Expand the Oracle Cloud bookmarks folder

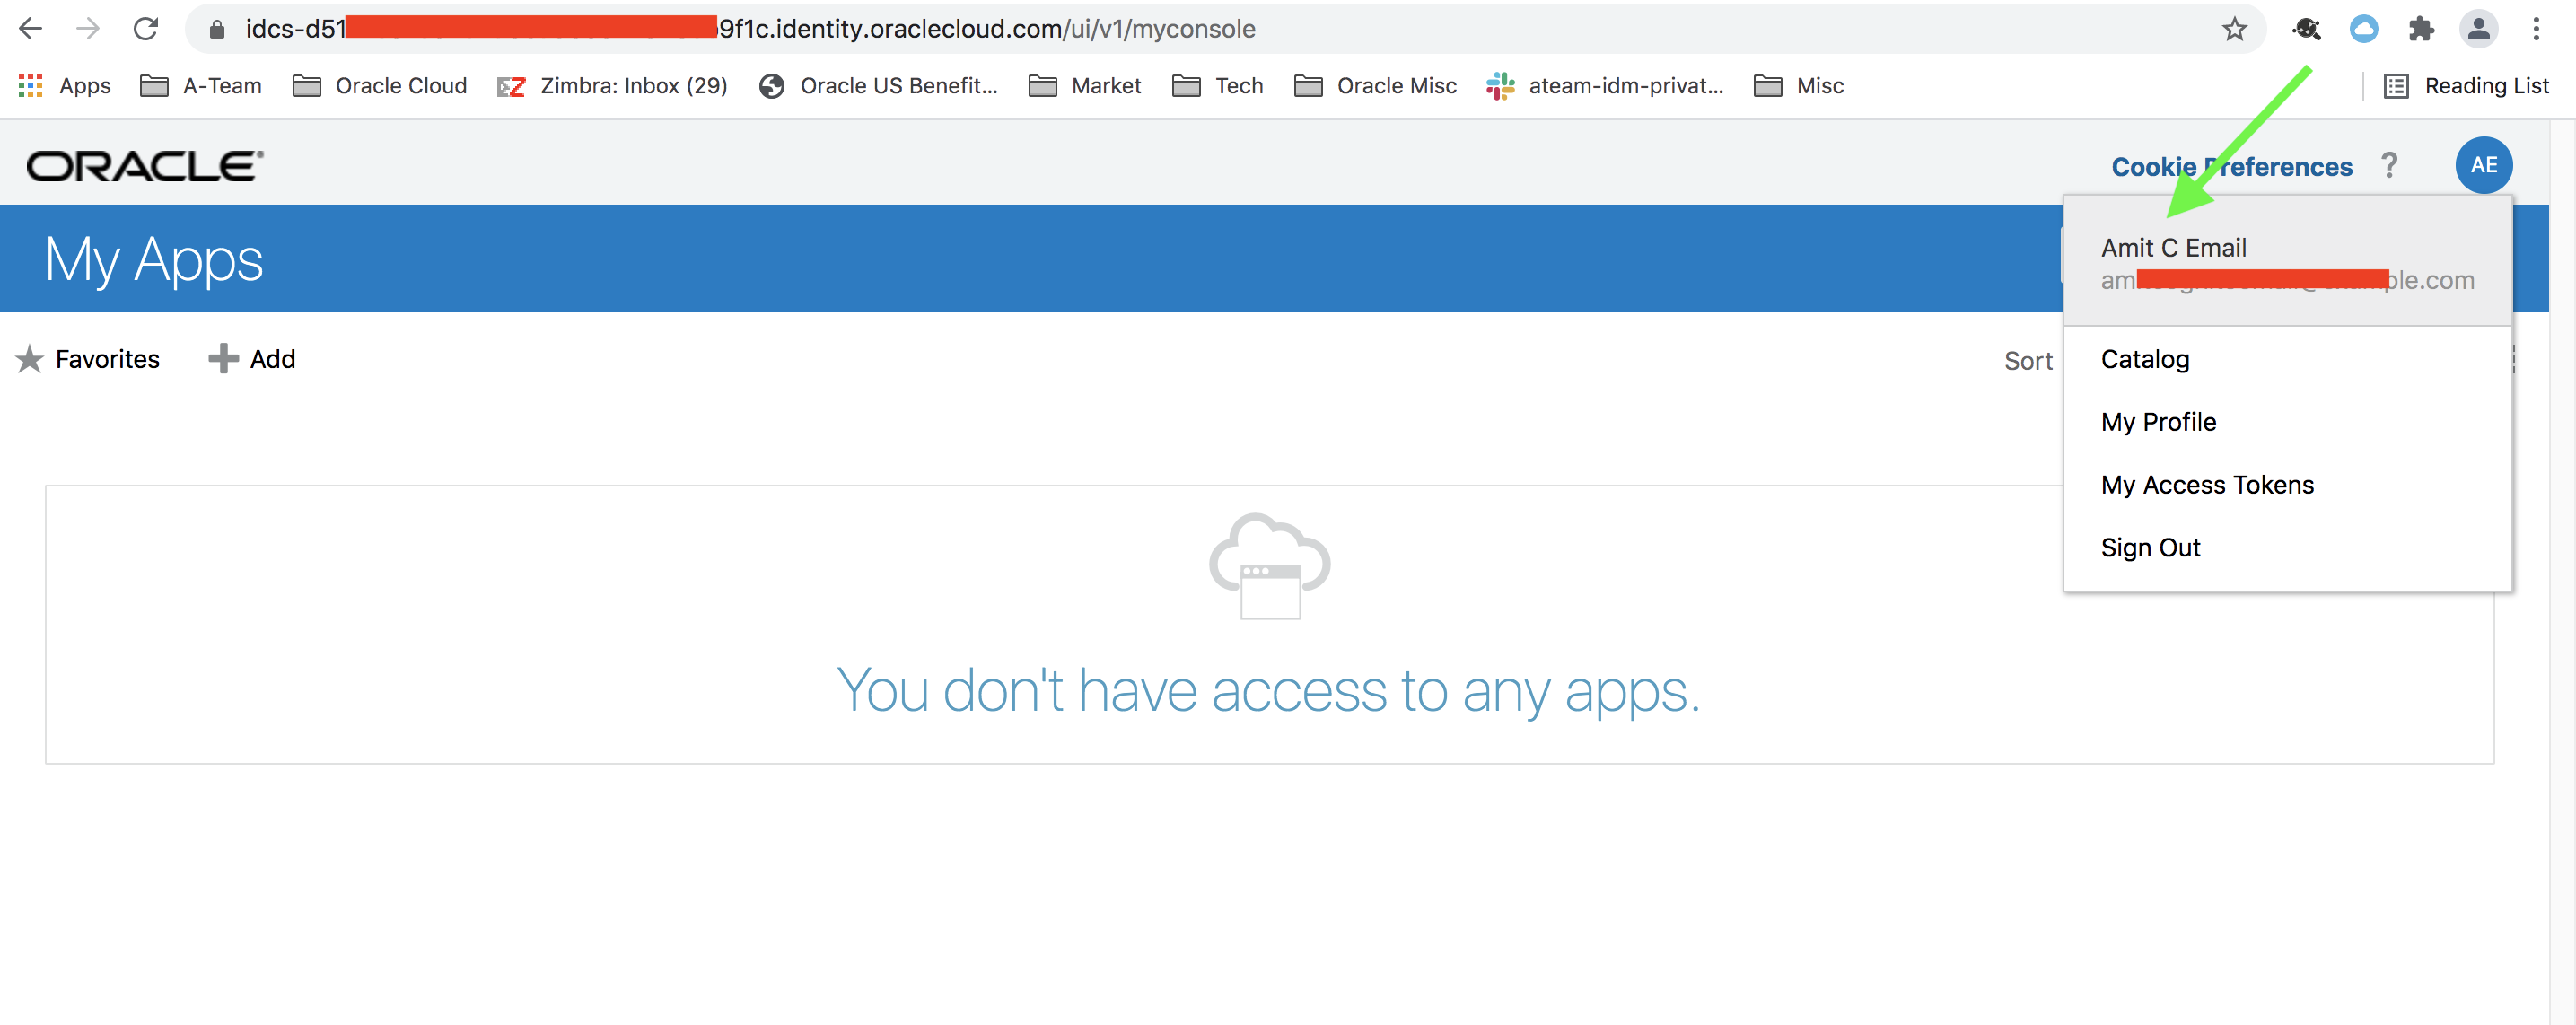pyautogui.click(x=380, y=86)
